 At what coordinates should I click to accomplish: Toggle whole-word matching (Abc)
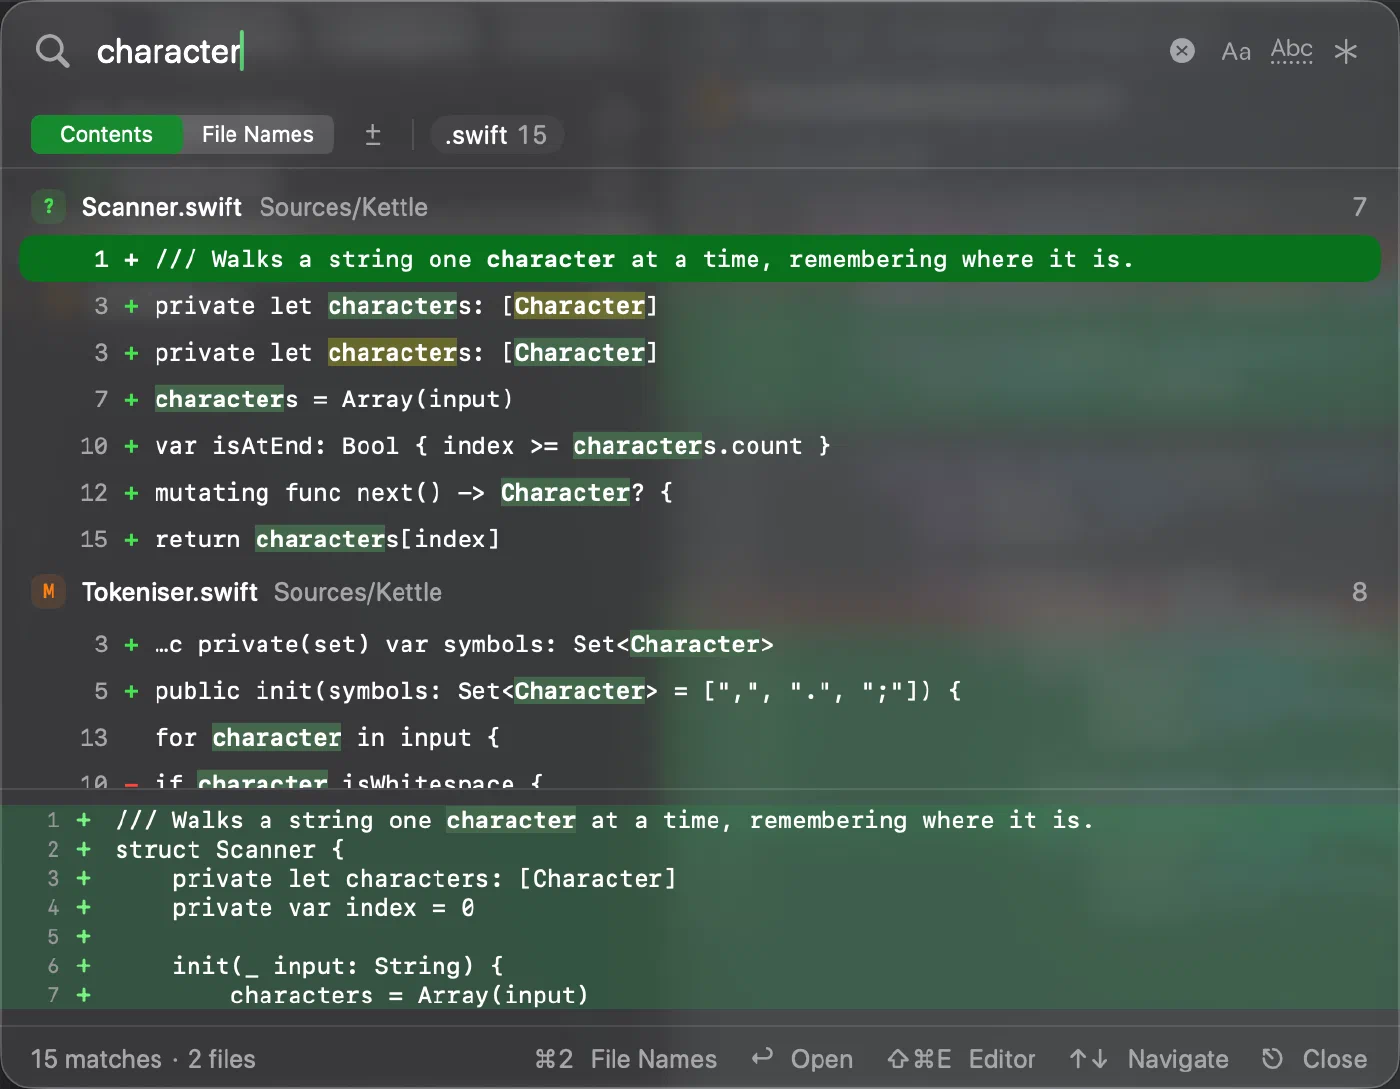pos(1291,51)
